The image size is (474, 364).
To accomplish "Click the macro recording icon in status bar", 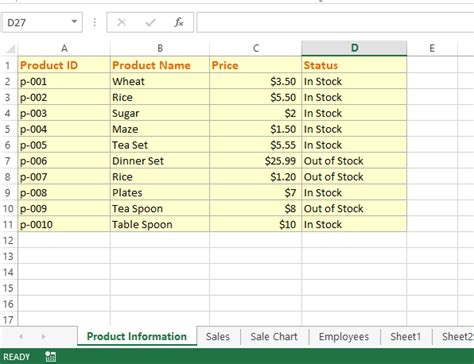I will (51, 356).
